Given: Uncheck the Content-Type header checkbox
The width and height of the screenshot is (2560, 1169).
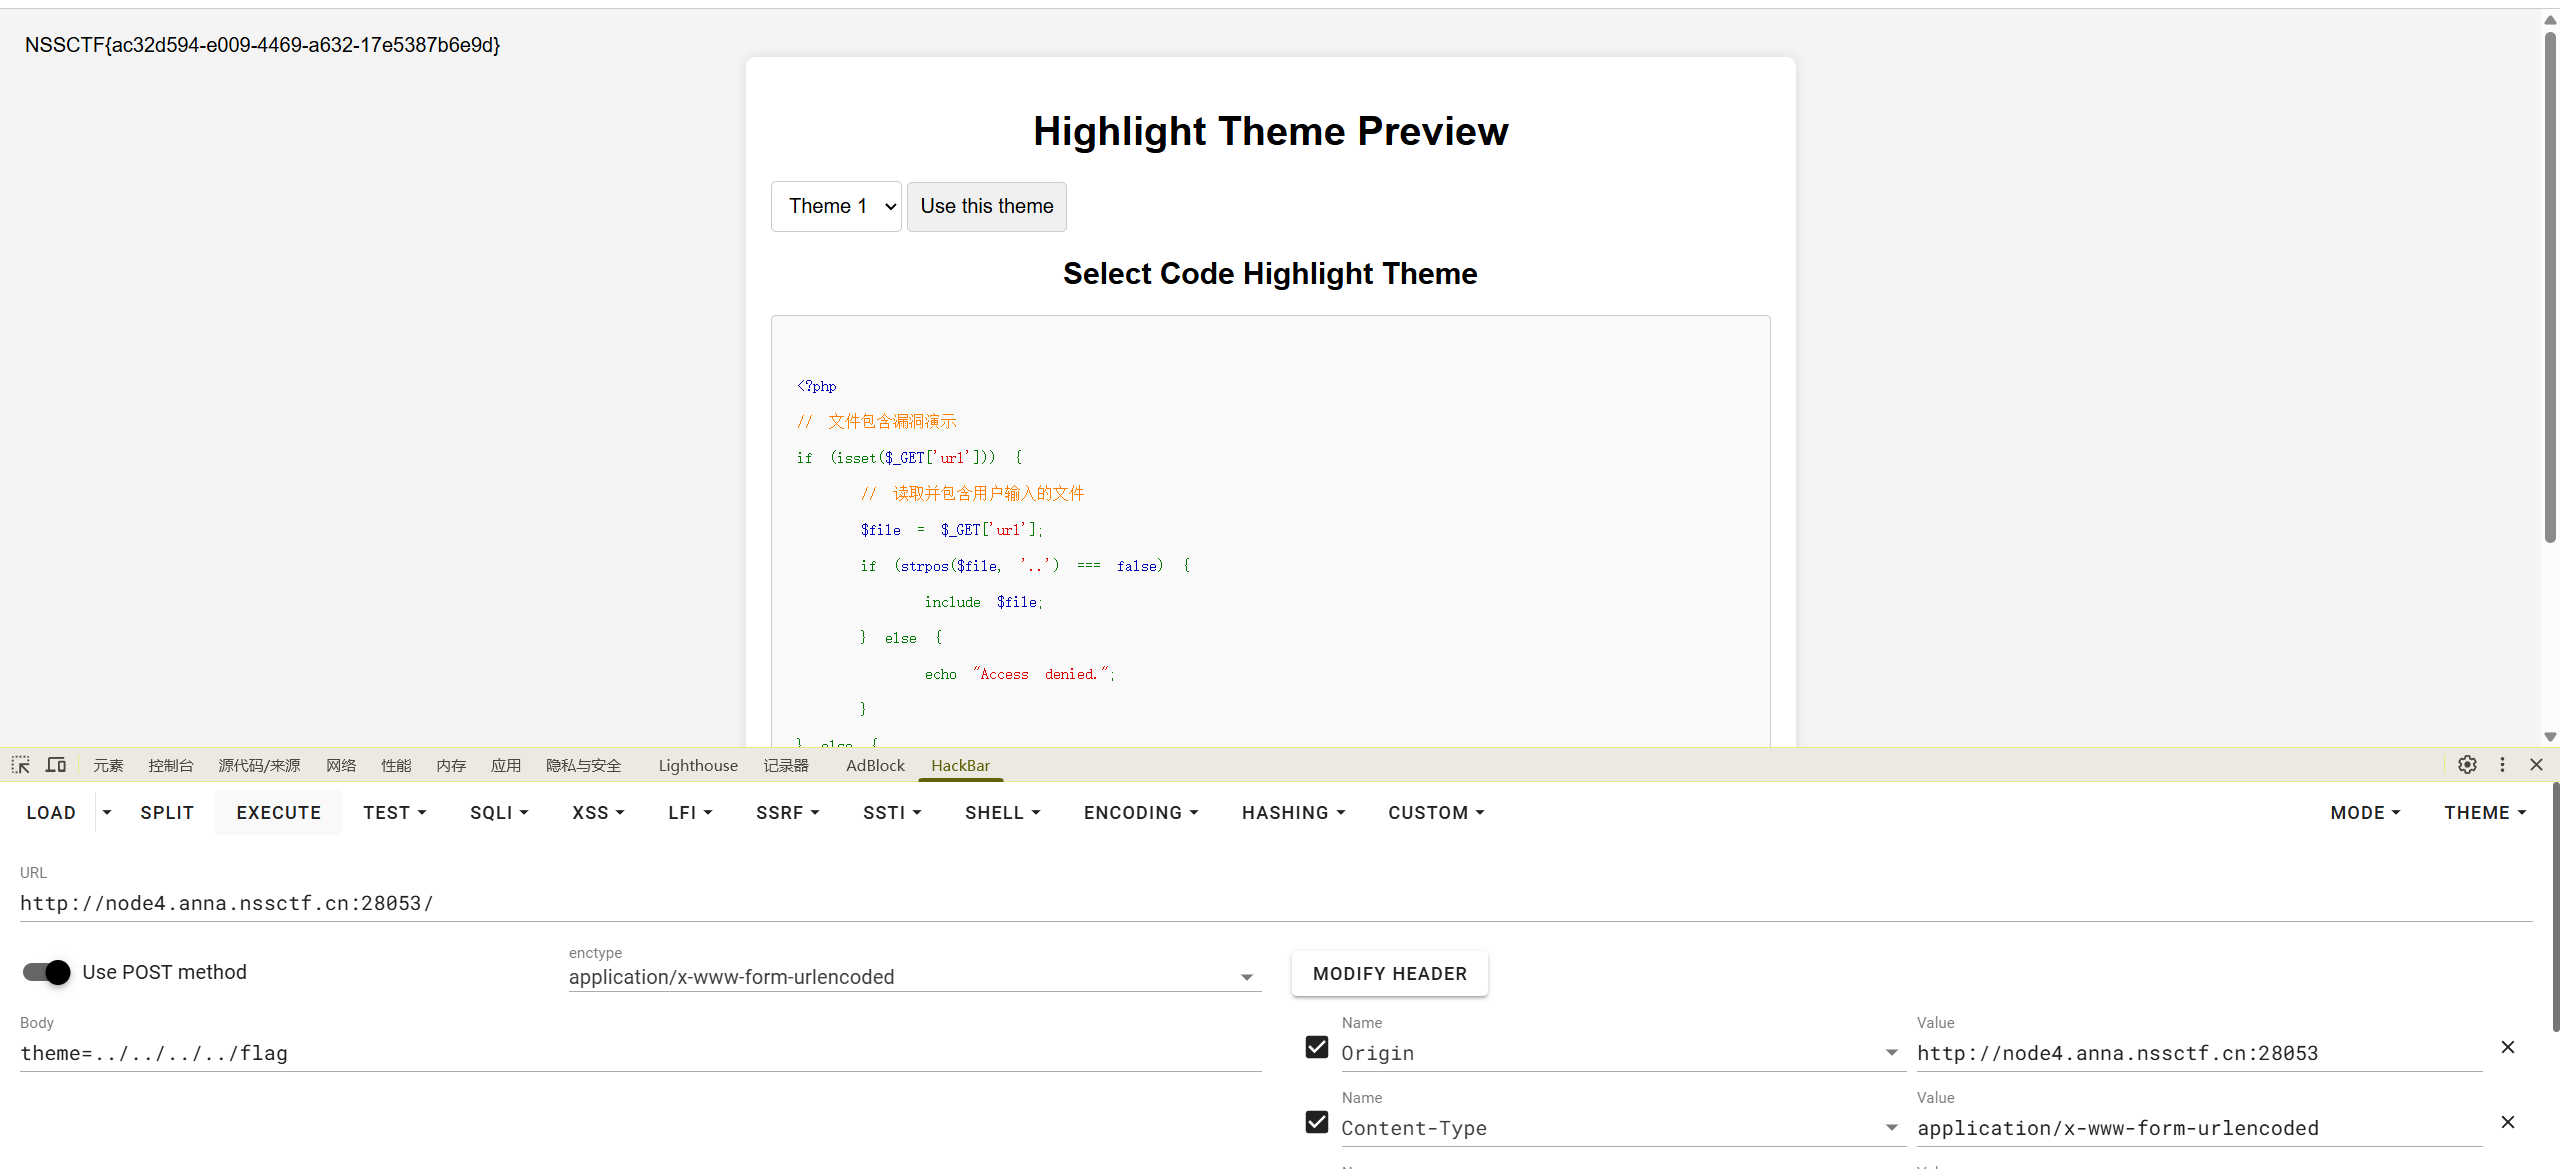Looking at the screenshot, I should (1317, 1122).
